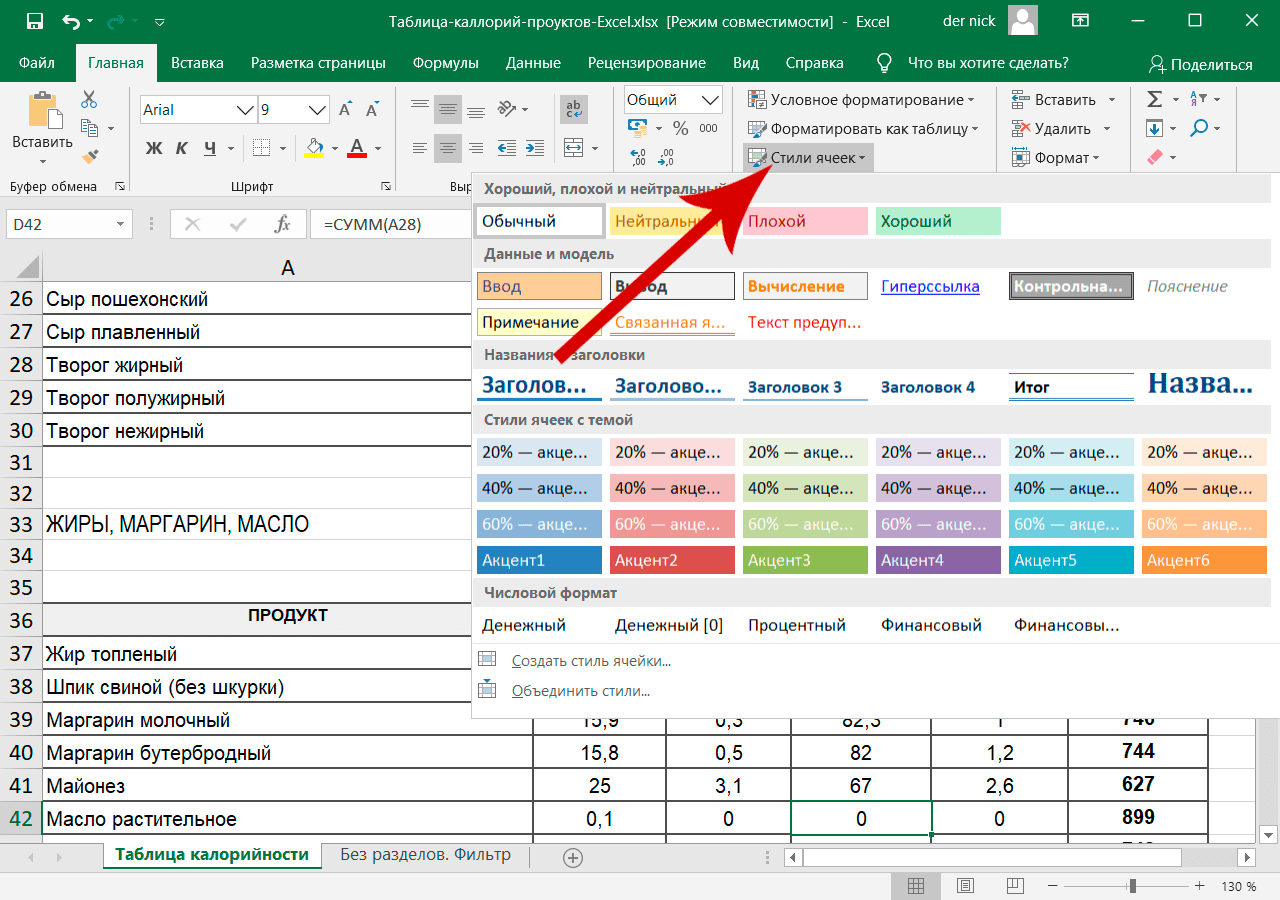This screenshot has width=1280, height=900.
Task: Activate the Format Painter brush
Action: pyautogui.click(x=89, y=157)
